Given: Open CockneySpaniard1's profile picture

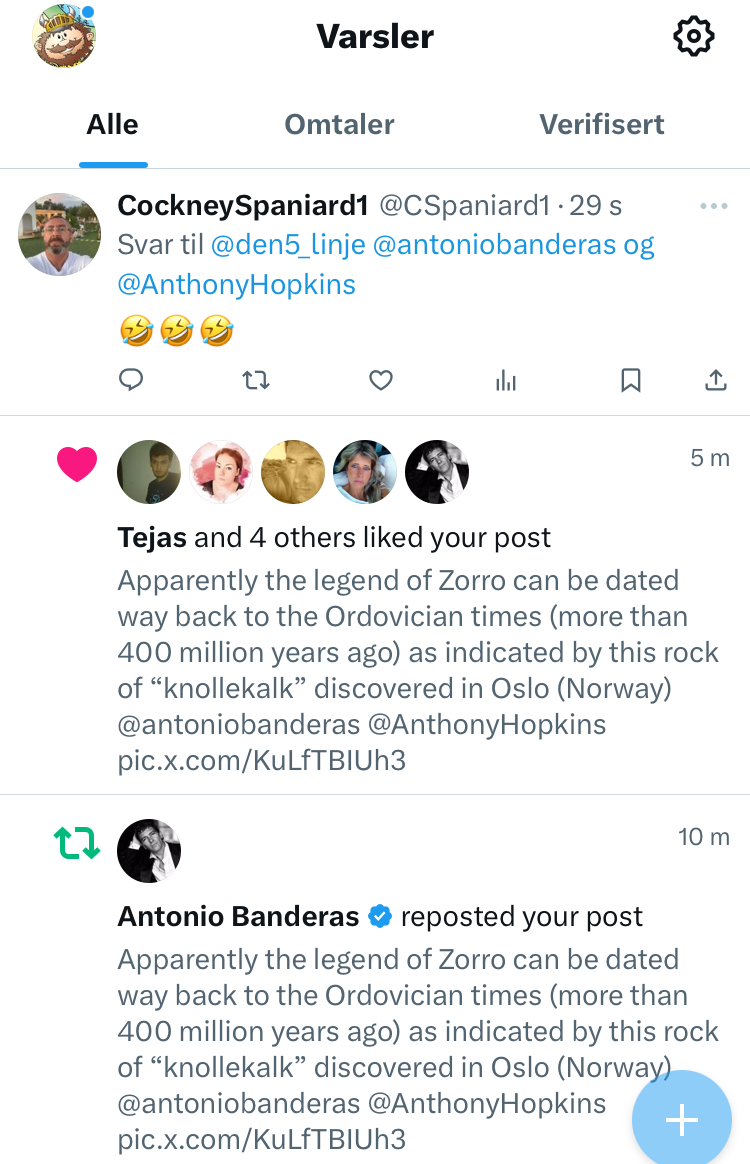Looking at the screenshot, I should pyautogui.click(x=59, y=234).
